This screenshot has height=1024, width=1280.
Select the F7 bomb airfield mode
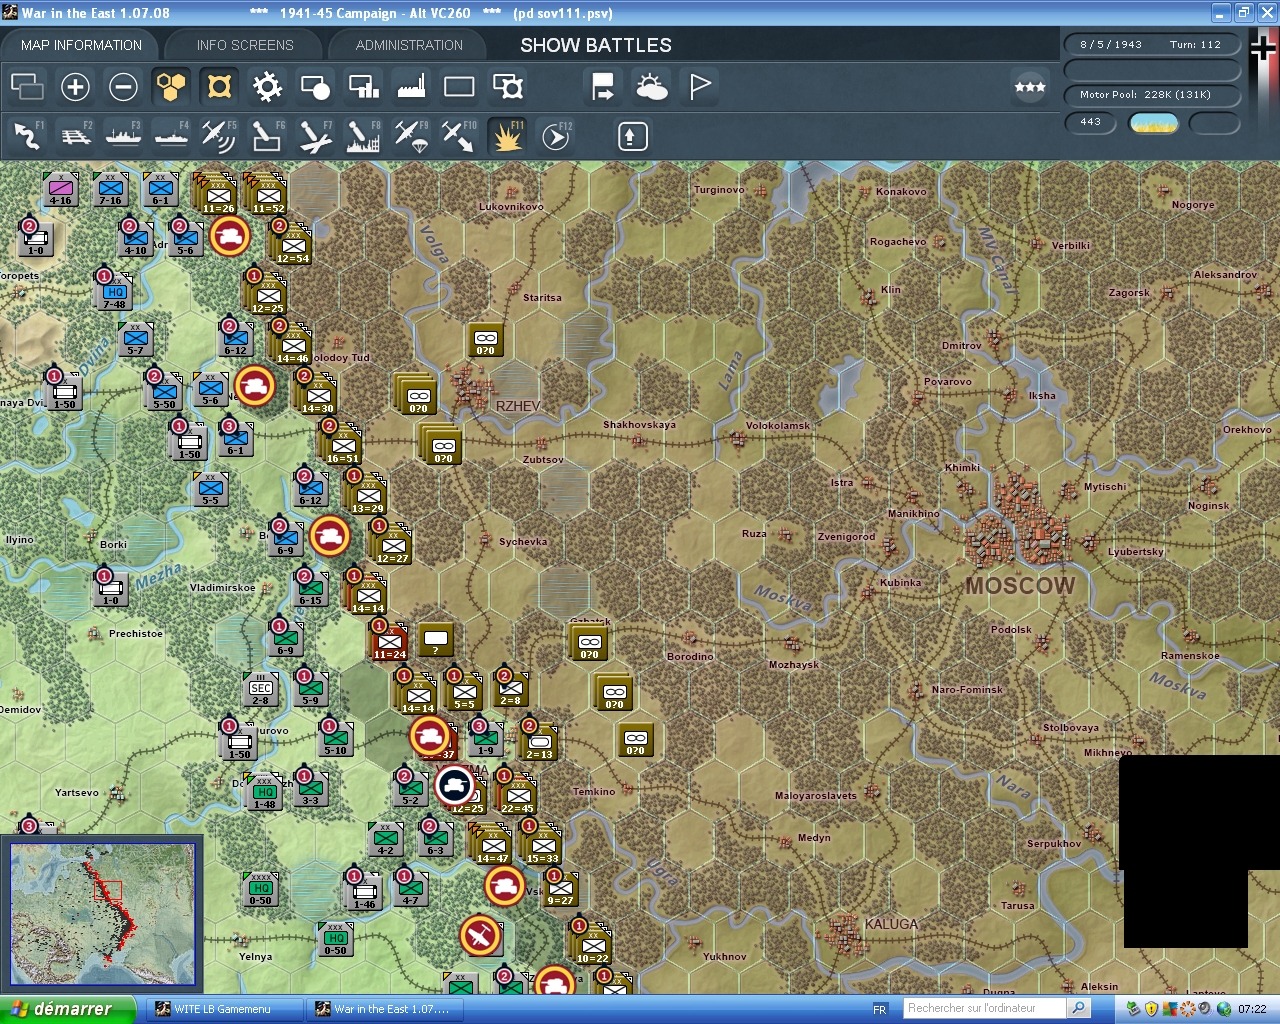315,136
